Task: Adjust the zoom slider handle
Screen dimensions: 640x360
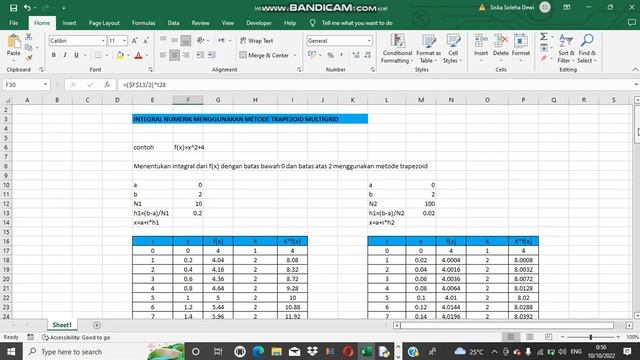Action: click(x=590, y=337)
